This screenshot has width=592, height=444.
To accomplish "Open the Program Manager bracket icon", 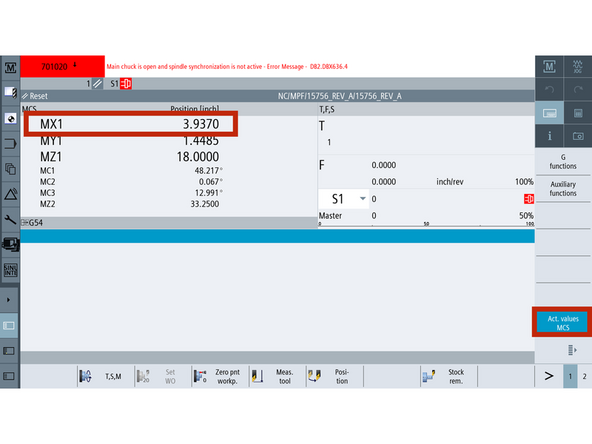I will tap(10, 144).
